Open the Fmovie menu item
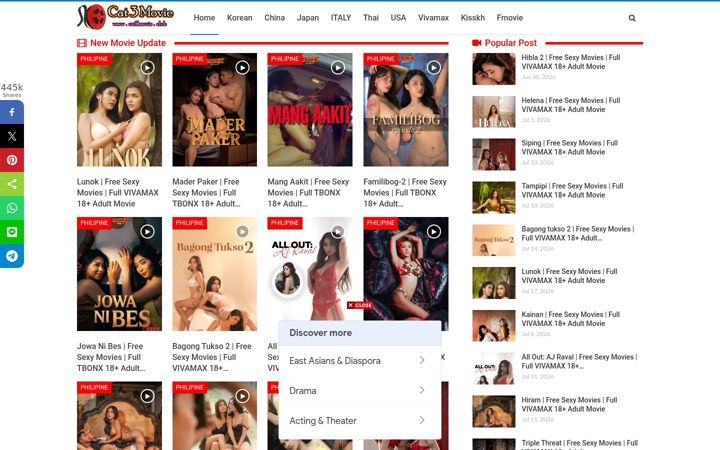Screen dimensions: 720x450 click(x=510, y=18)
